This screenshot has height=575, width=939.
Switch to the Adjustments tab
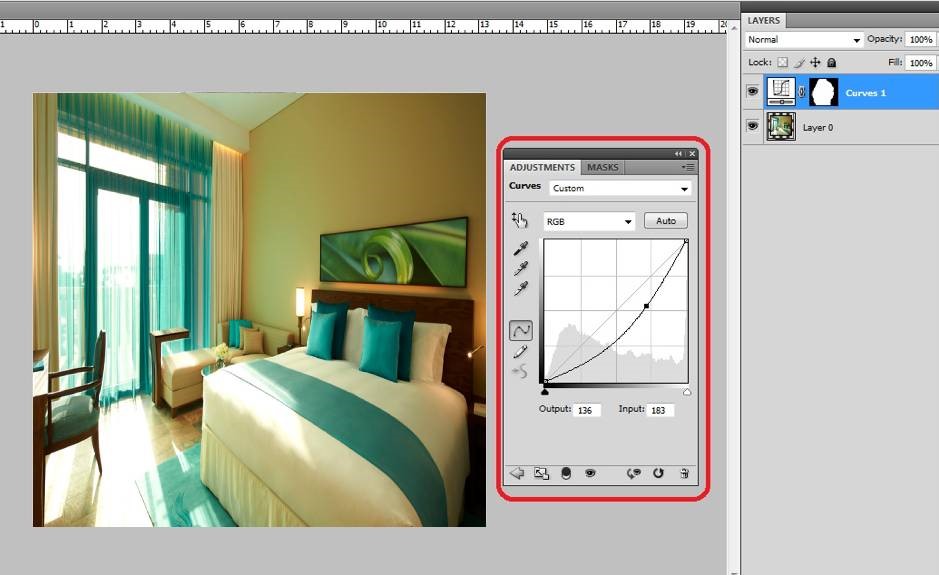(542, 167)
